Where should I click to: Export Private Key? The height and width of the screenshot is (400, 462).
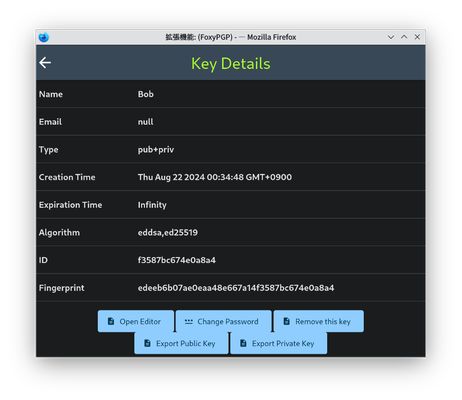pos(279,343)
